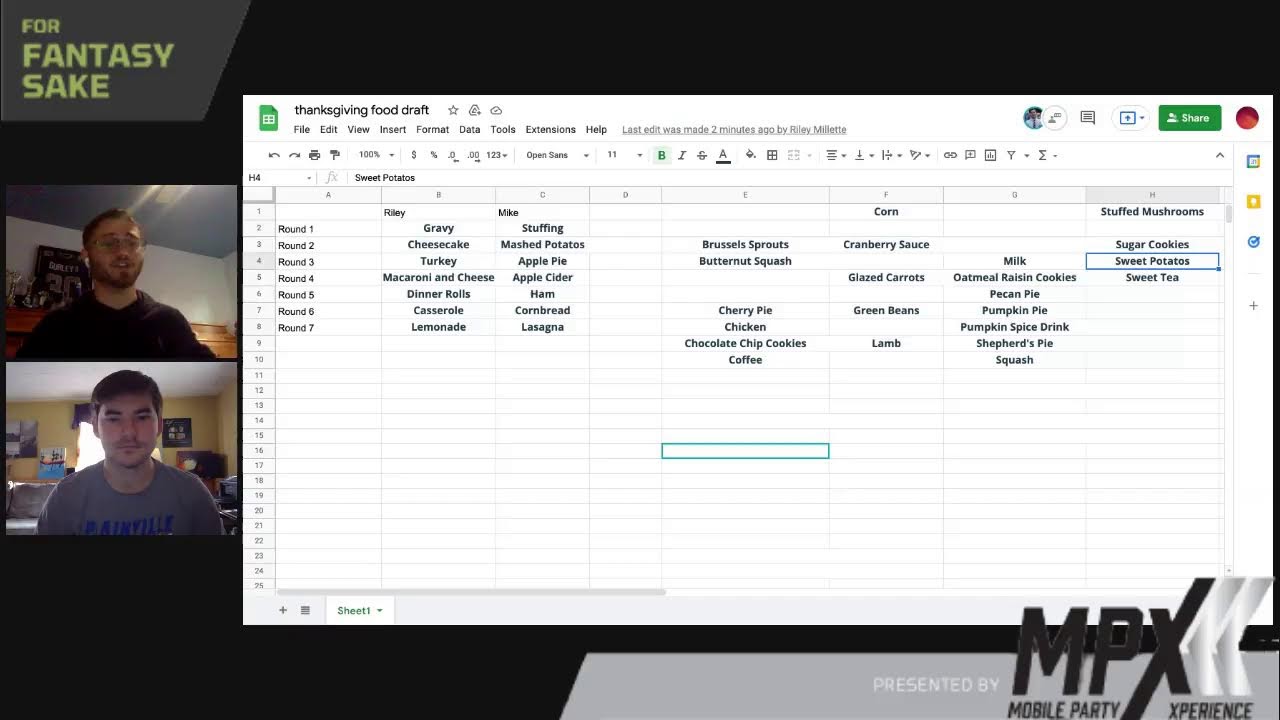
Task: Create a filter with the funnel icon
Action: point(1011,155)
